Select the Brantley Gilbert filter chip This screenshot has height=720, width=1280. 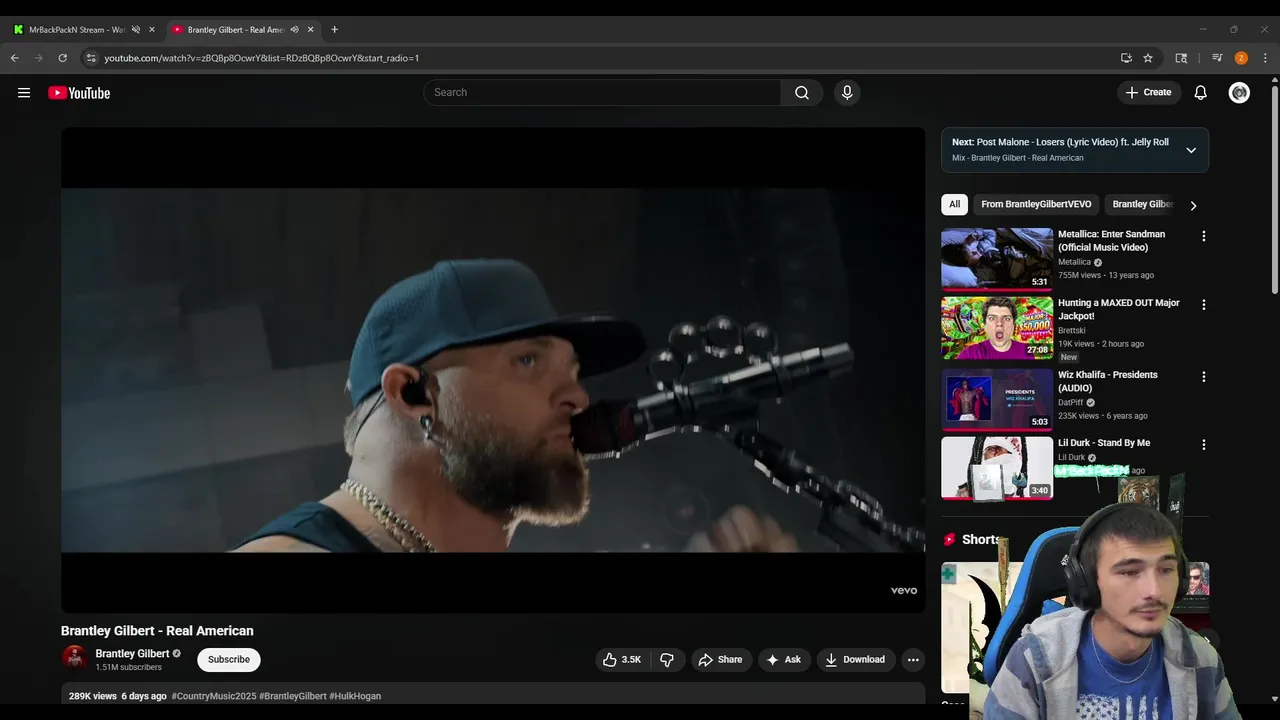[x=1142, y=204]
